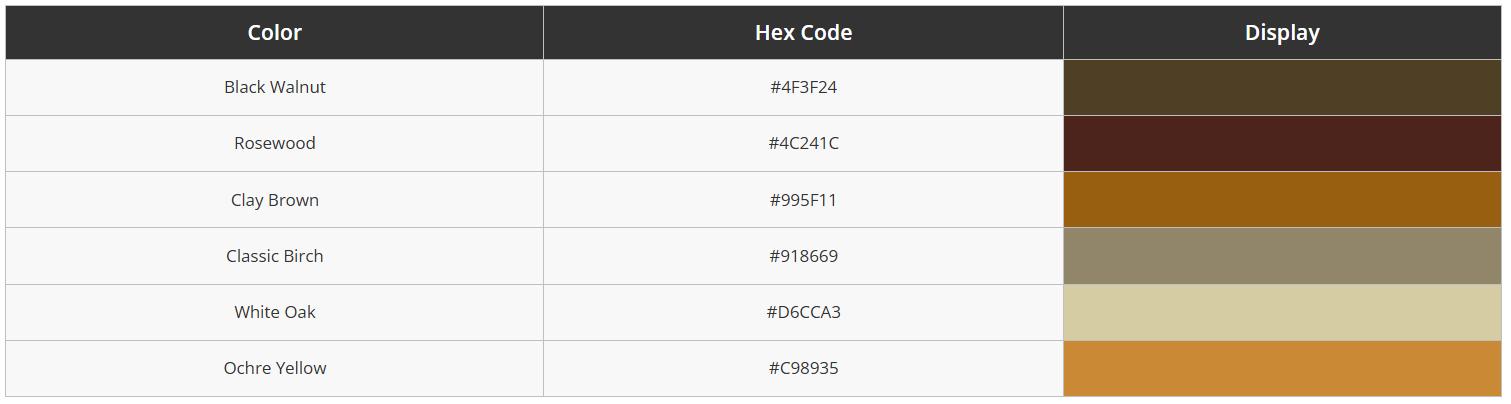Click the Display column header

(x=1282, y=32)
